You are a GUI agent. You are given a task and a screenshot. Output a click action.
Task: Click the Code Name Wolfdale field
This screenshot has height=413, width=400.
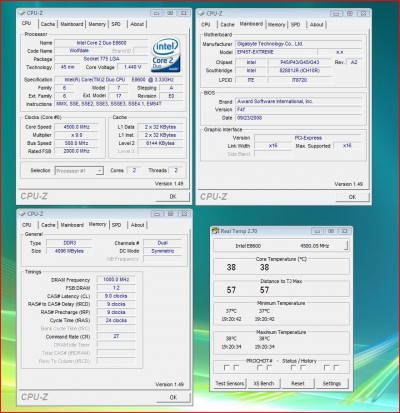tap(79, 51)
